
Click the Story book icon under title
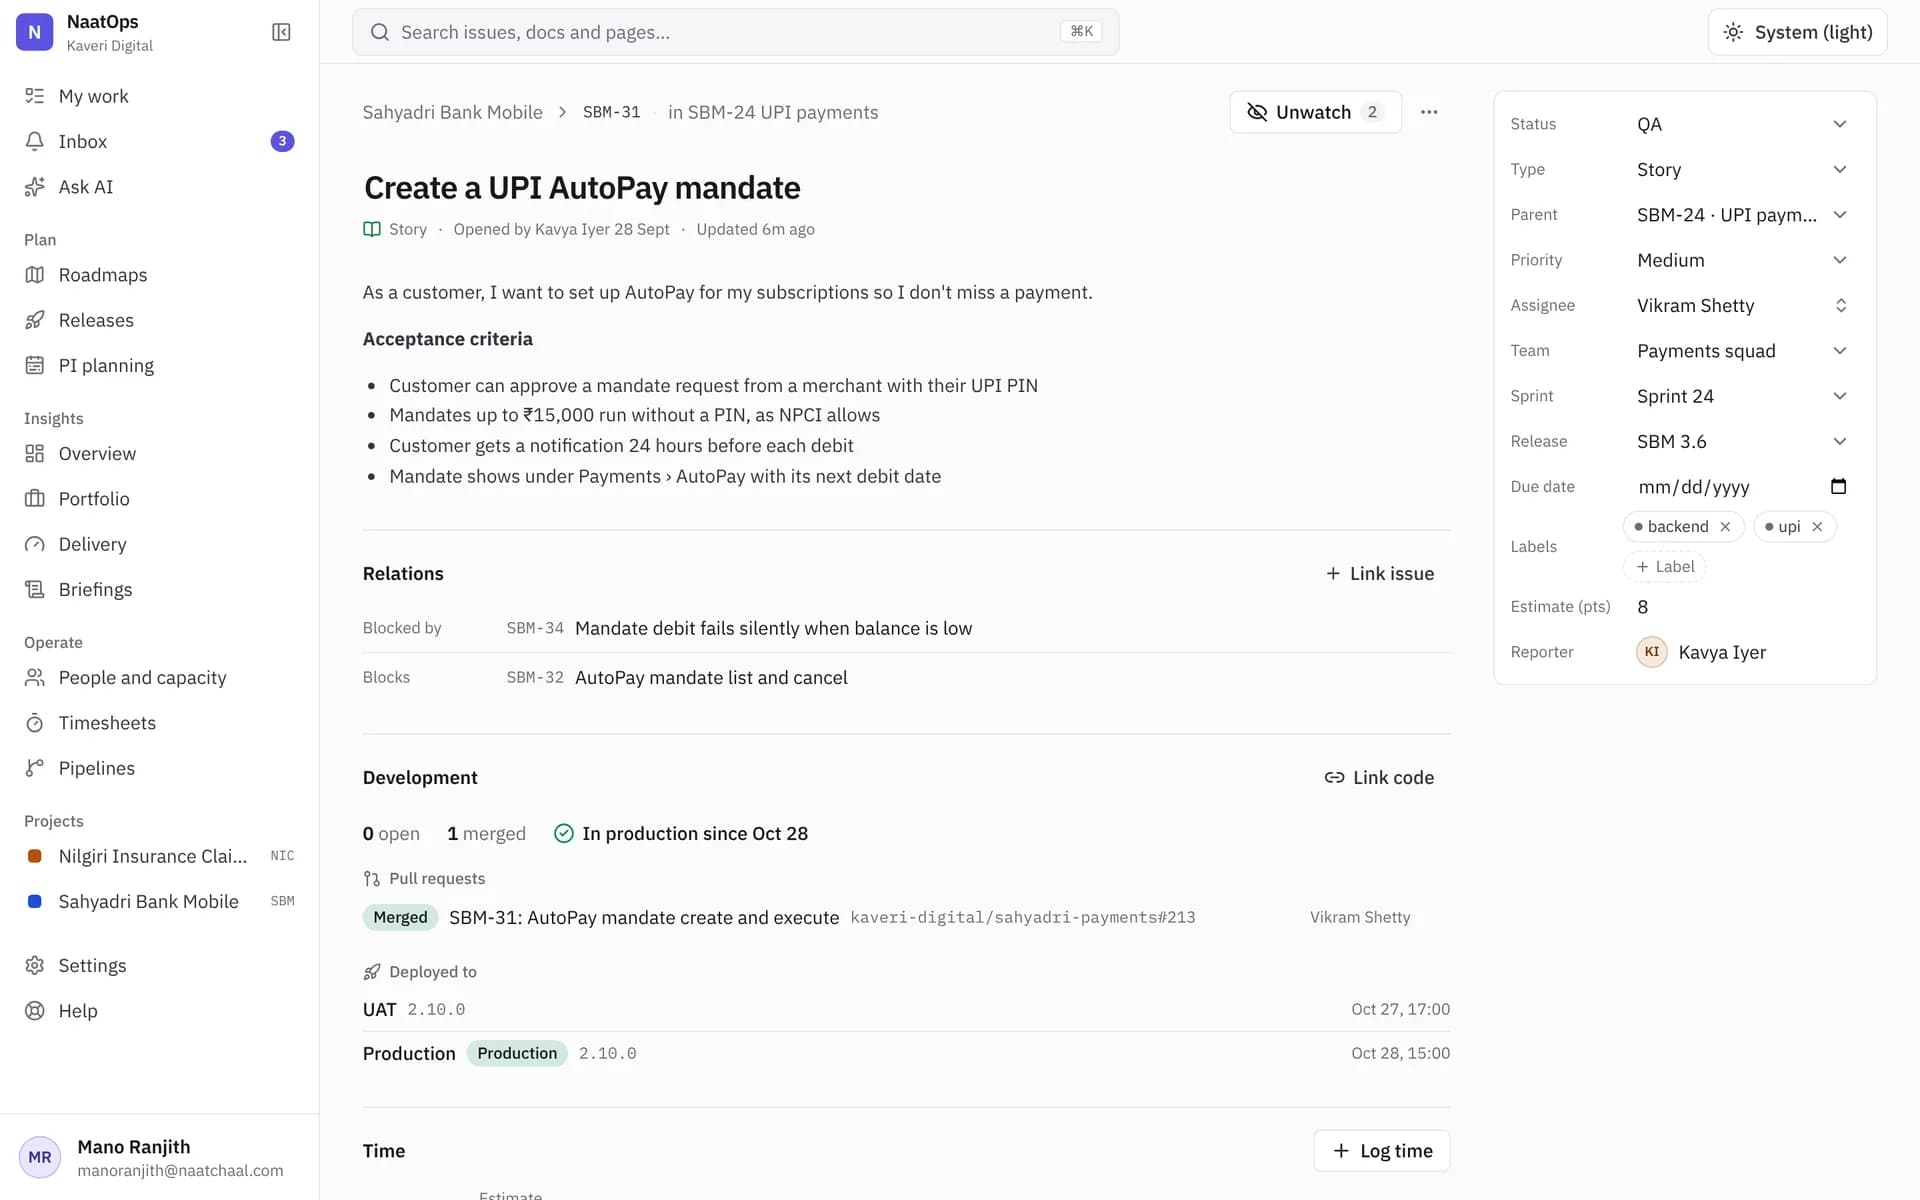click(372, 229)
